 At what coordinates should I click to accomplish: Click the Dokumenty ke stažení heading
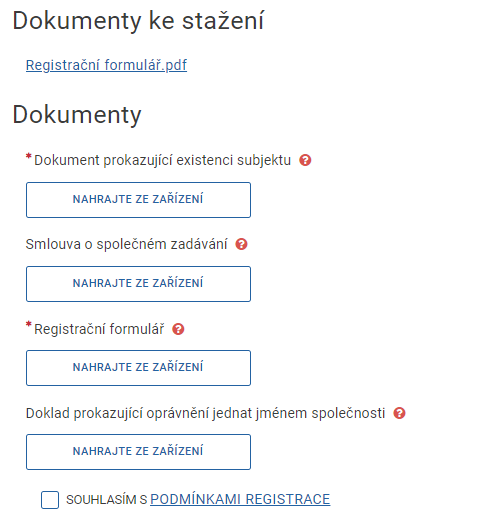coord(138,21)
